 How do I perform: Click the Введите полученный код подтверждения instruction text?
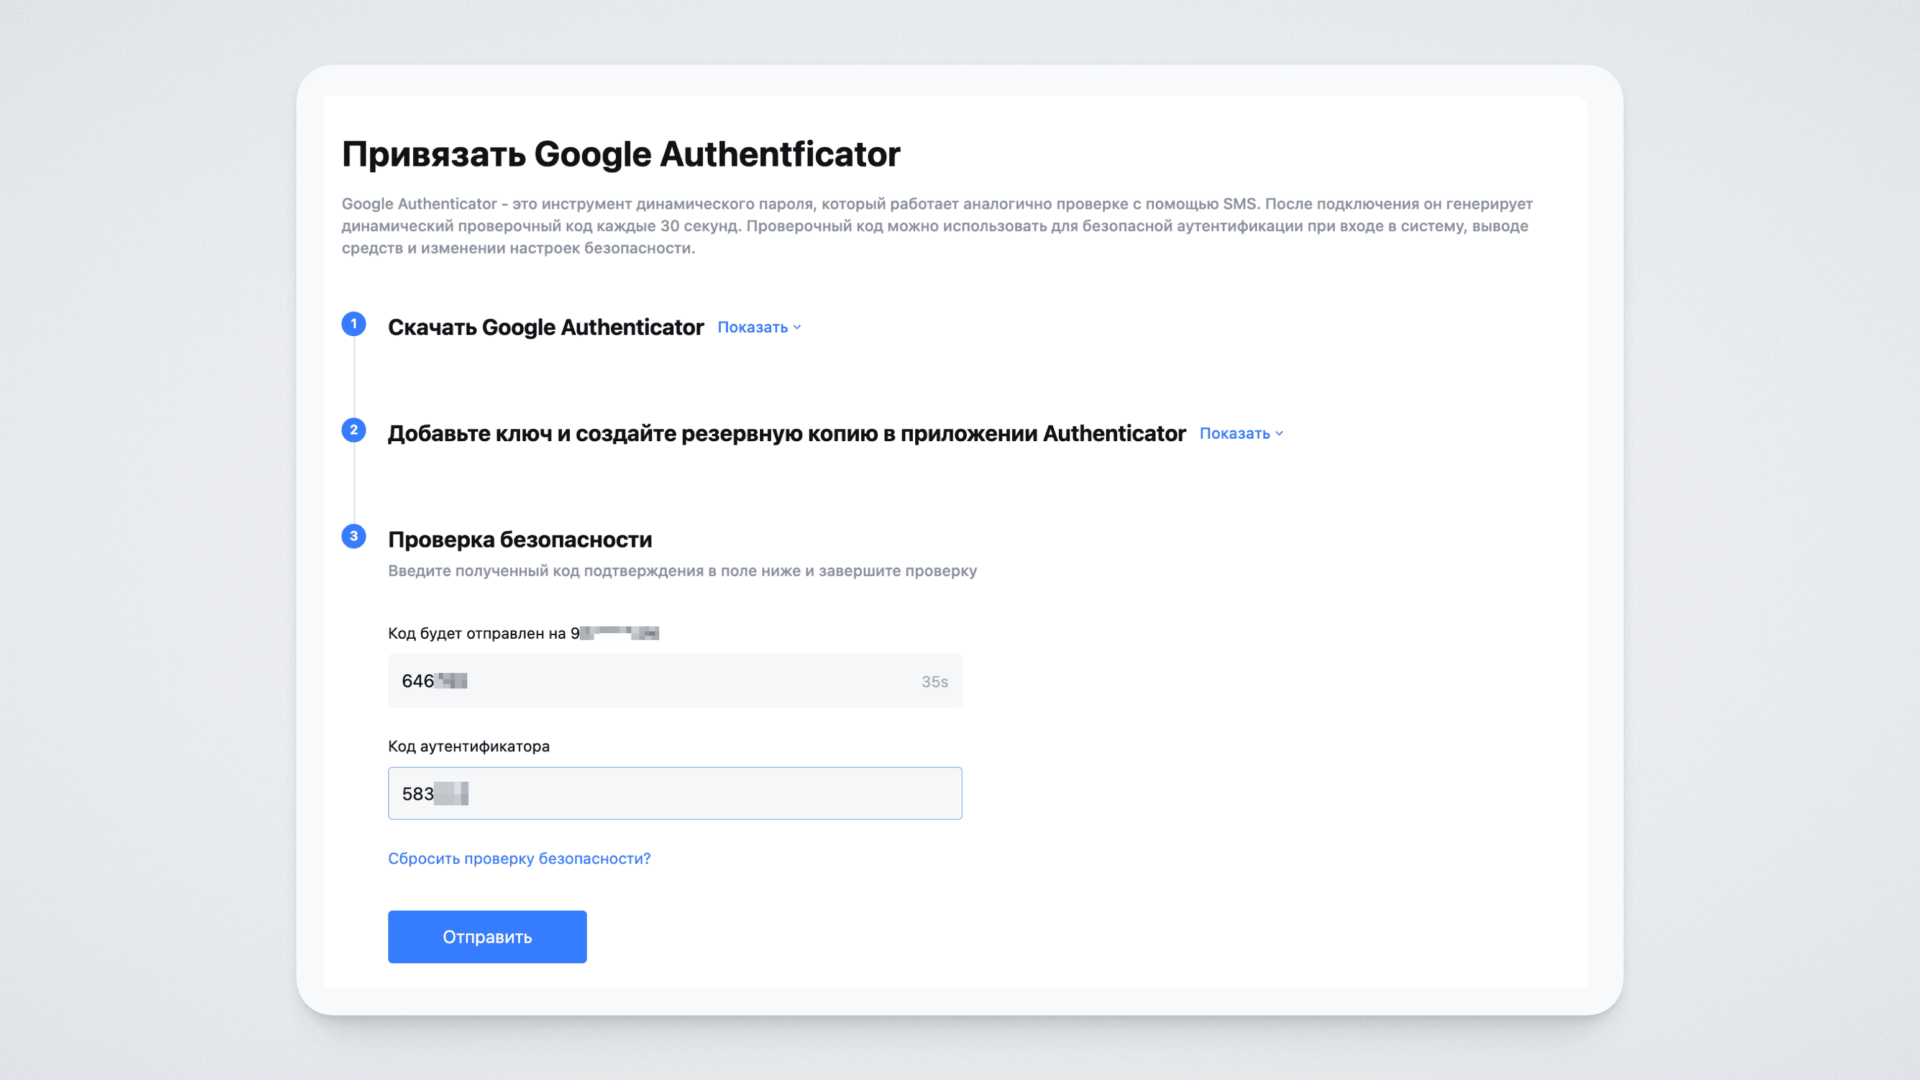coord(682,571)
